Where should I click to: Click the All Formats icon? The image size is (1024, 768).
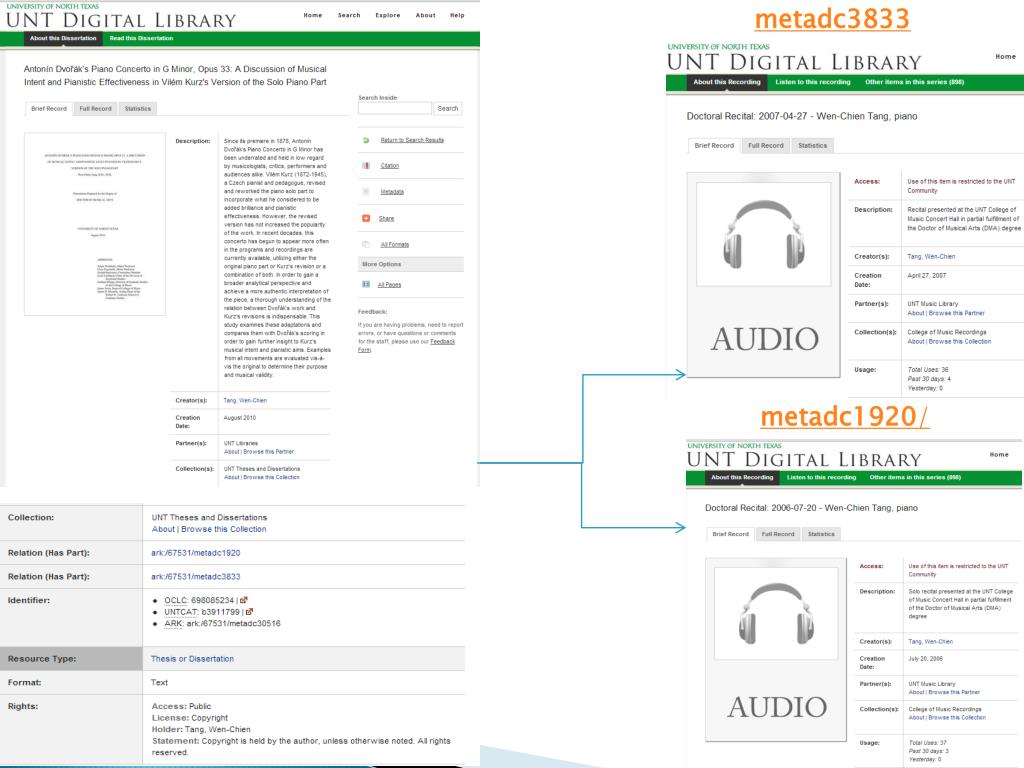click(x=366, y=244)
